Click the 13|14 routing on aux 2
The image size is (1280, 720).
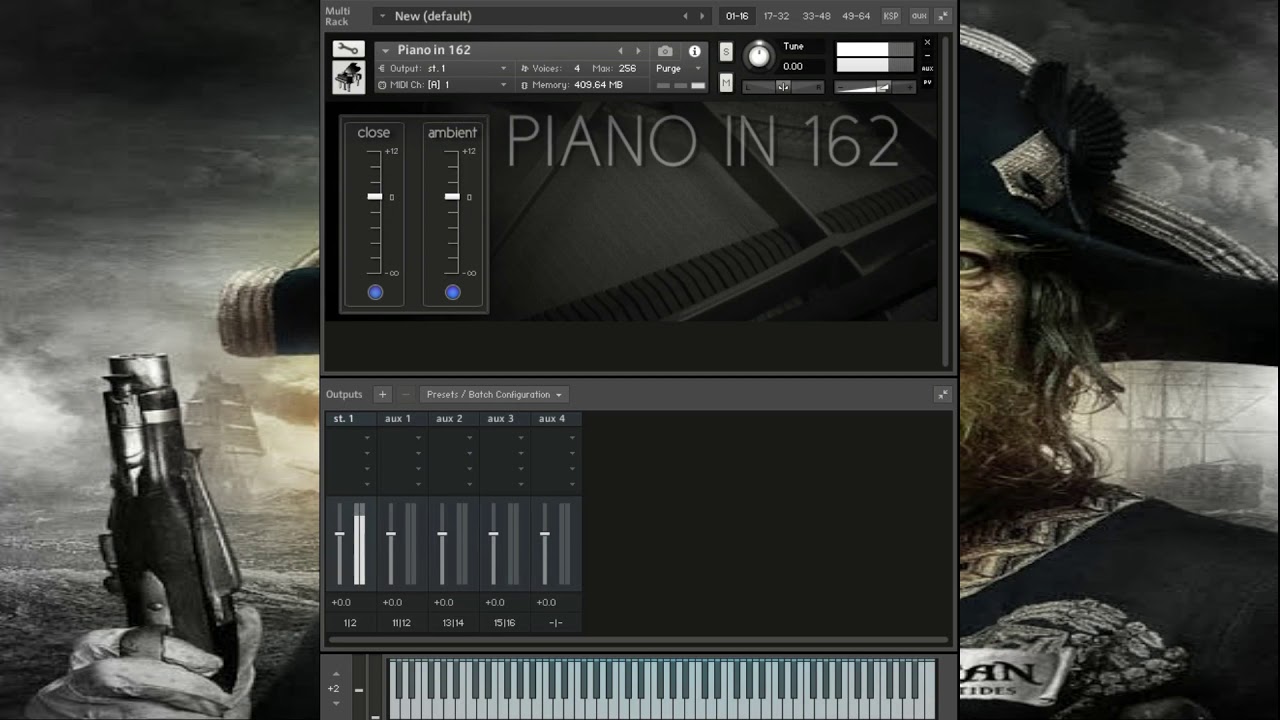click(453, 623)
